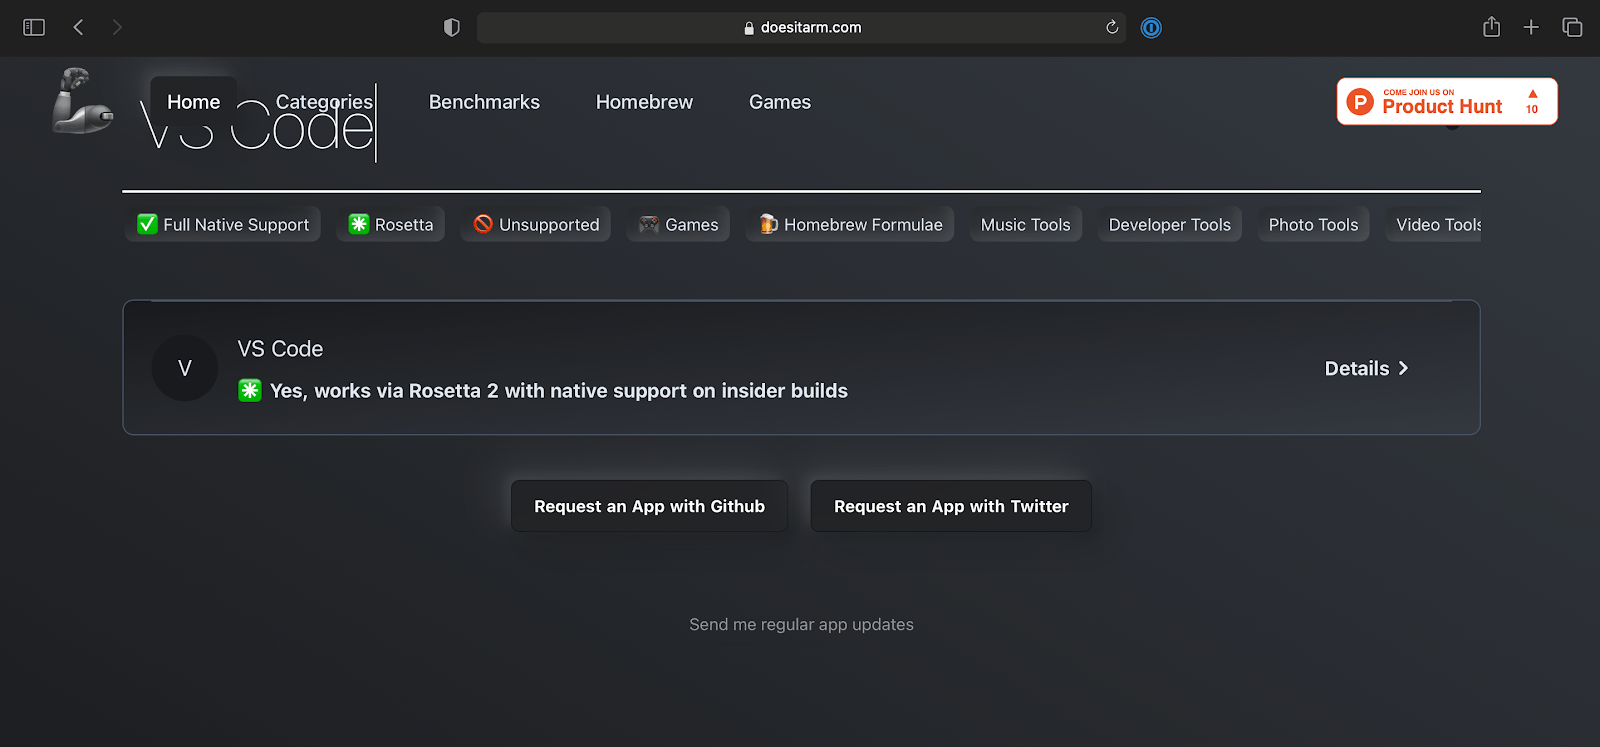This screenshot has height=747, width=1600.
Task: Click the 1Password extension icon
Action: coord(1151,28)
